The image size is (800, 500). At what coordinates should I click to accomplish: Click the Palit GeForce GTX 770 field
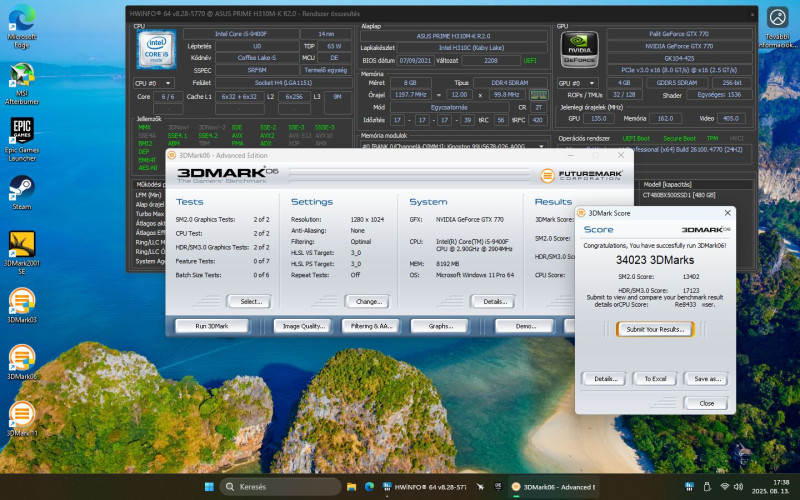[679, 34]
